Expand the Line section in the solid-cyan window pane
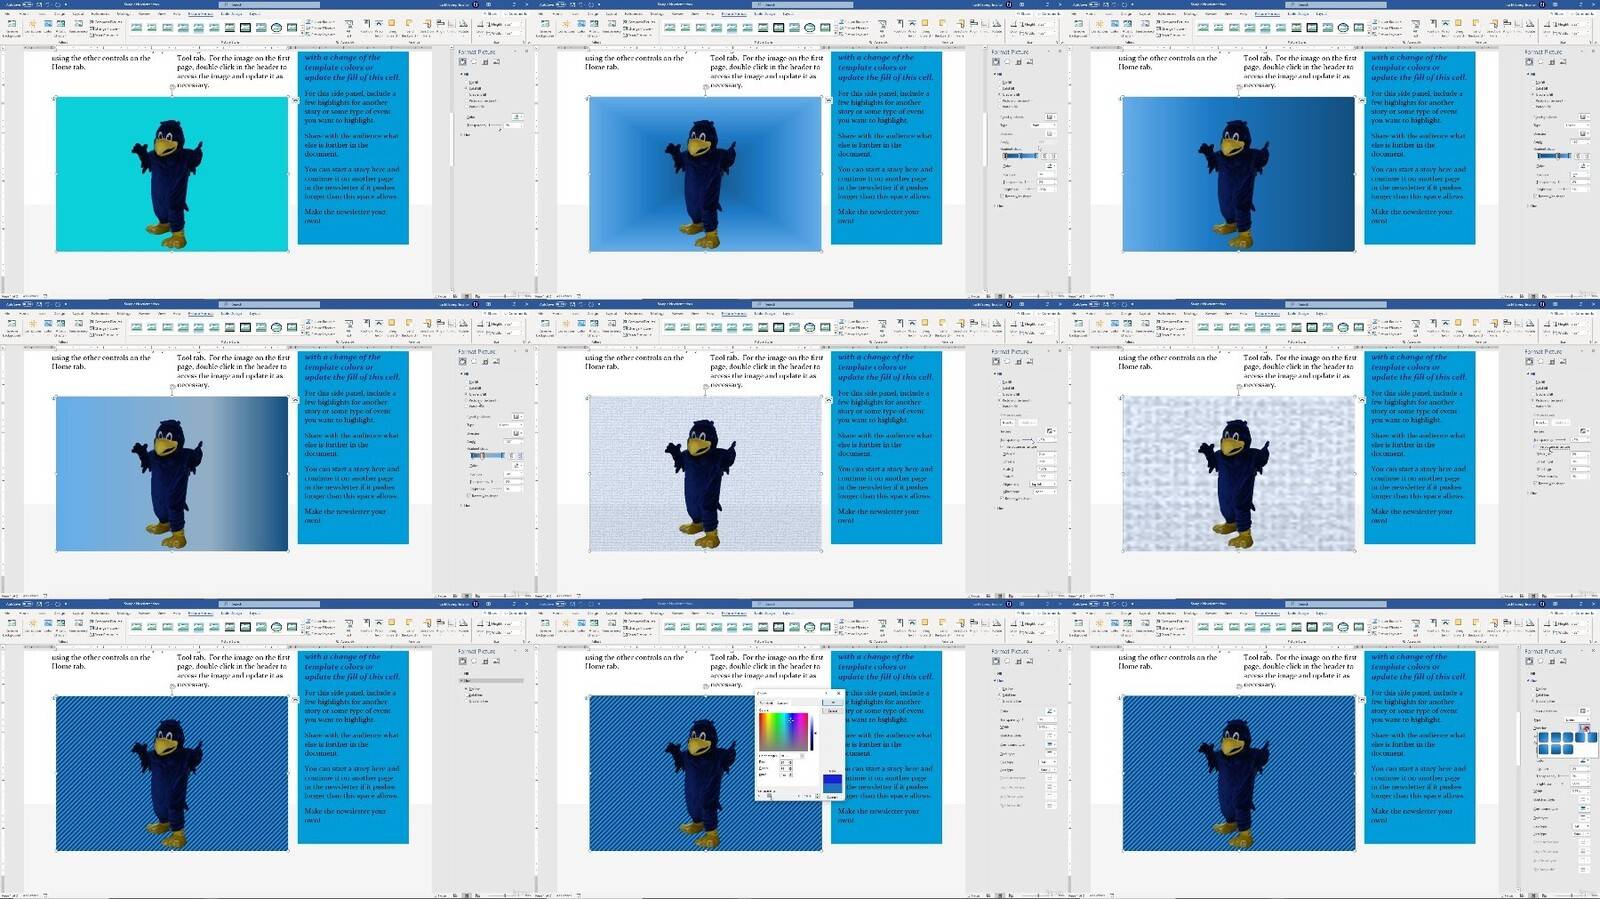Viewport: 1600px width, 899px height. [x=466, y=133]
